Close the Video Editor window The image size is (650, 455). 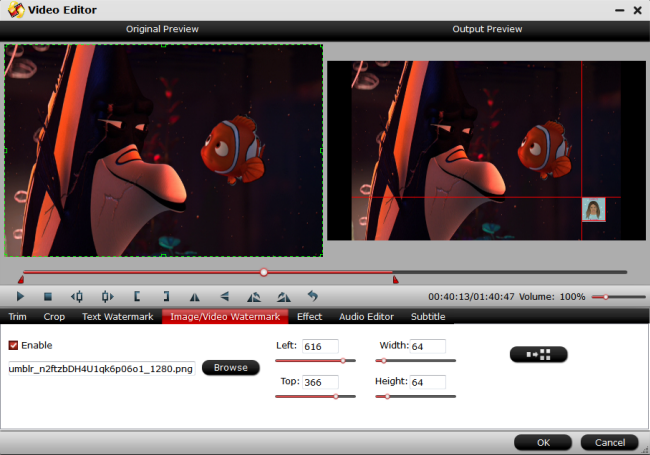click(x=638, y=10)
